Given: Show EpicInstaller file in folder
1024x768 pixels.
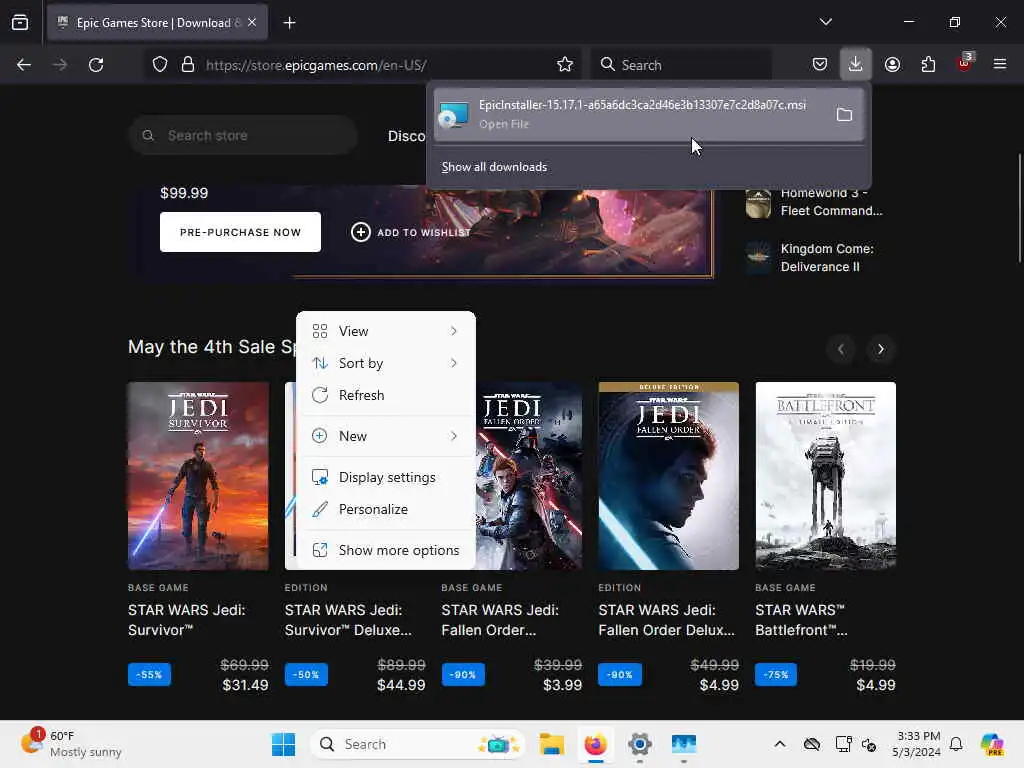Looking at the screenshot, I should (x=844, y=115).
